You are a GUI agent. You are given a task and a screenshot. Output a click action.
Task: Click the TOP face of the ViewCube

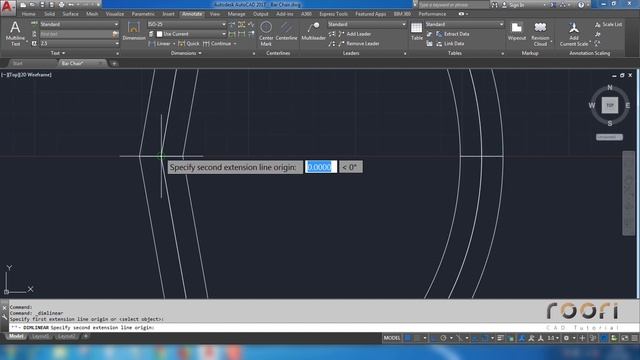tap(609, 105)
